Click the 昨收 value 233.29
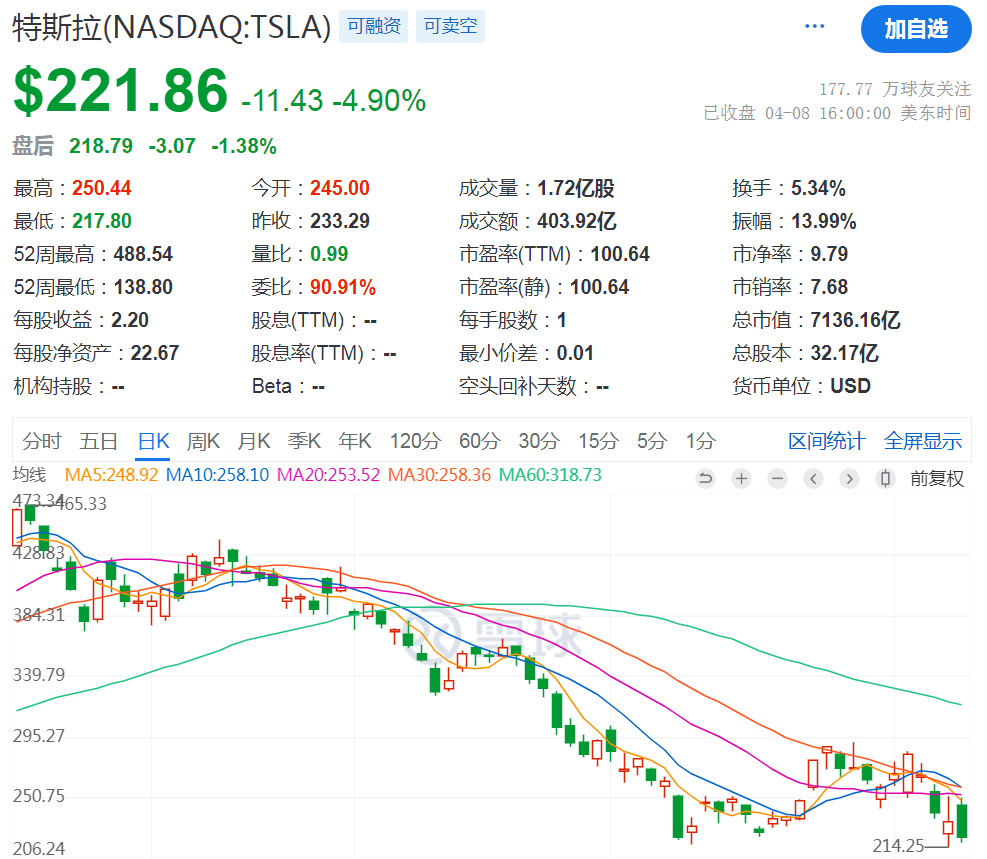 coord(340,222)
